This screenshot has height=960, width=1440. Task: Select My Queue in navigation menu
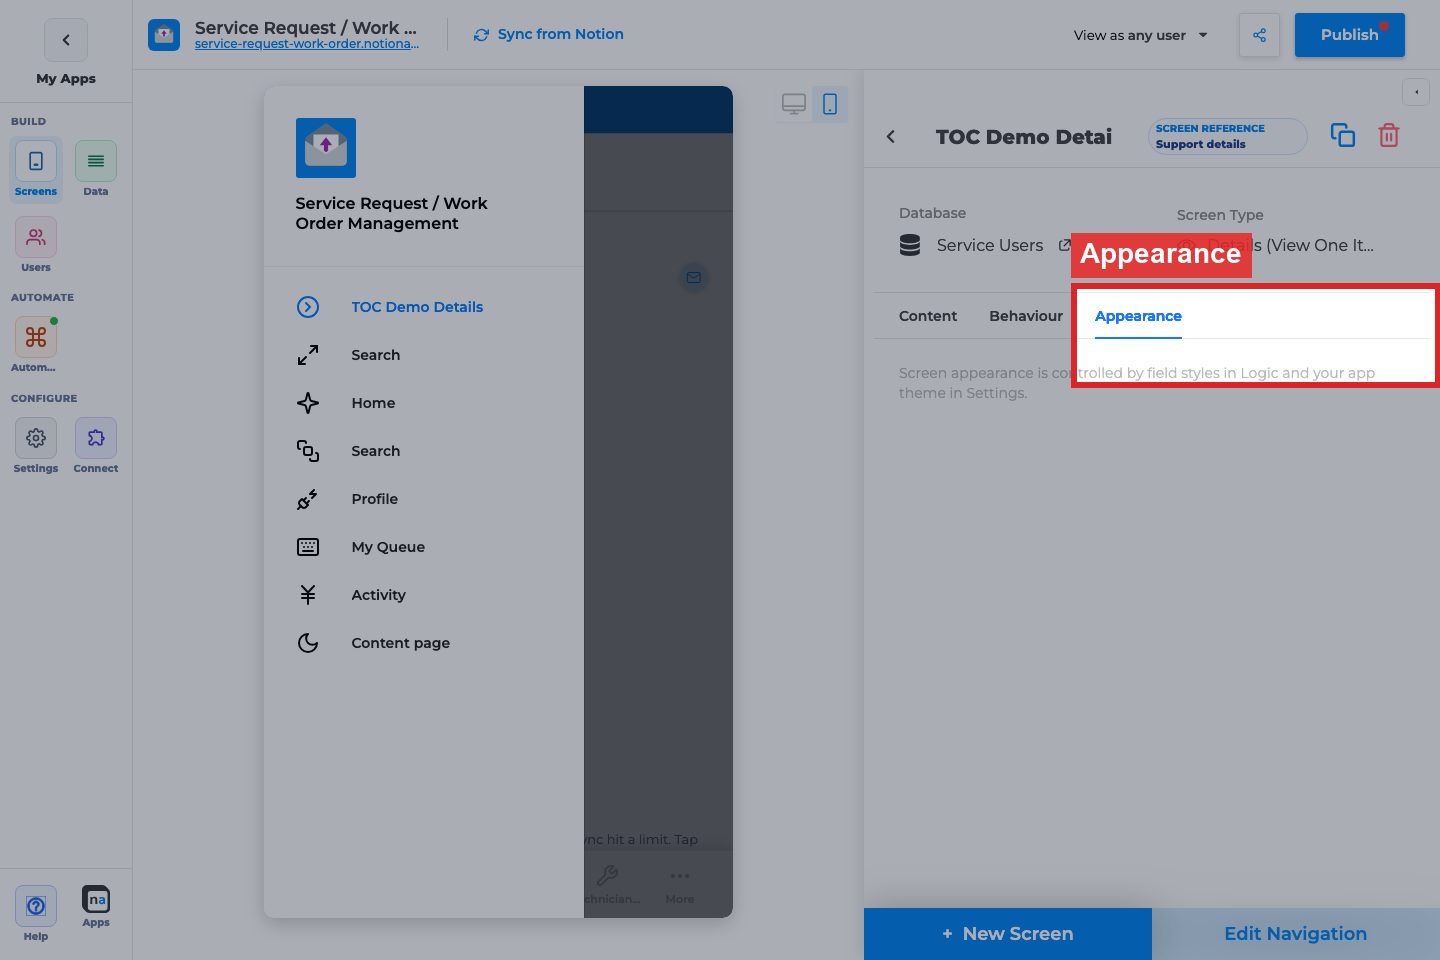(424, 547)
